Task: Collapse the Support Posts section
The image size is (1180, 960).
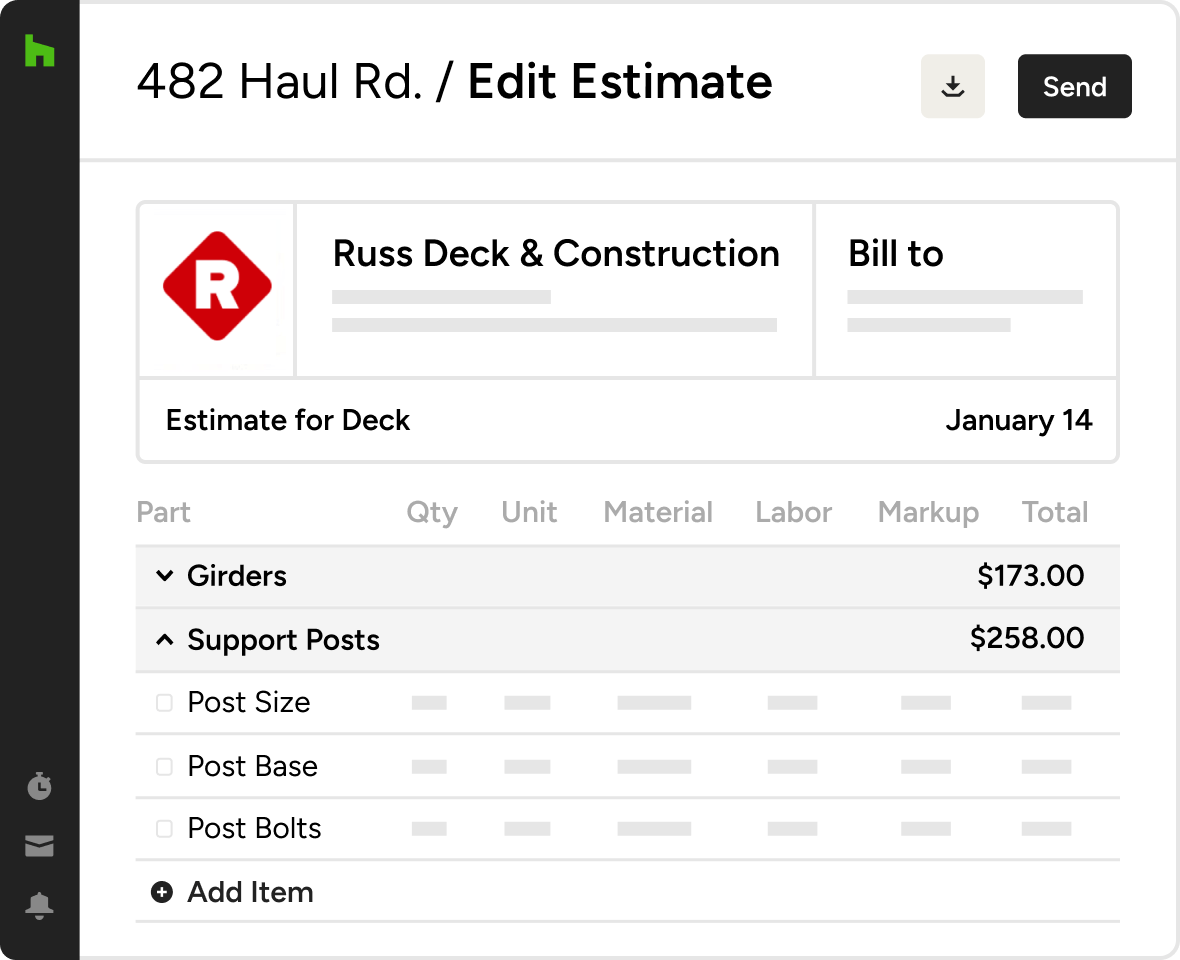Action: pyautogui.click(x=165, y=639)
